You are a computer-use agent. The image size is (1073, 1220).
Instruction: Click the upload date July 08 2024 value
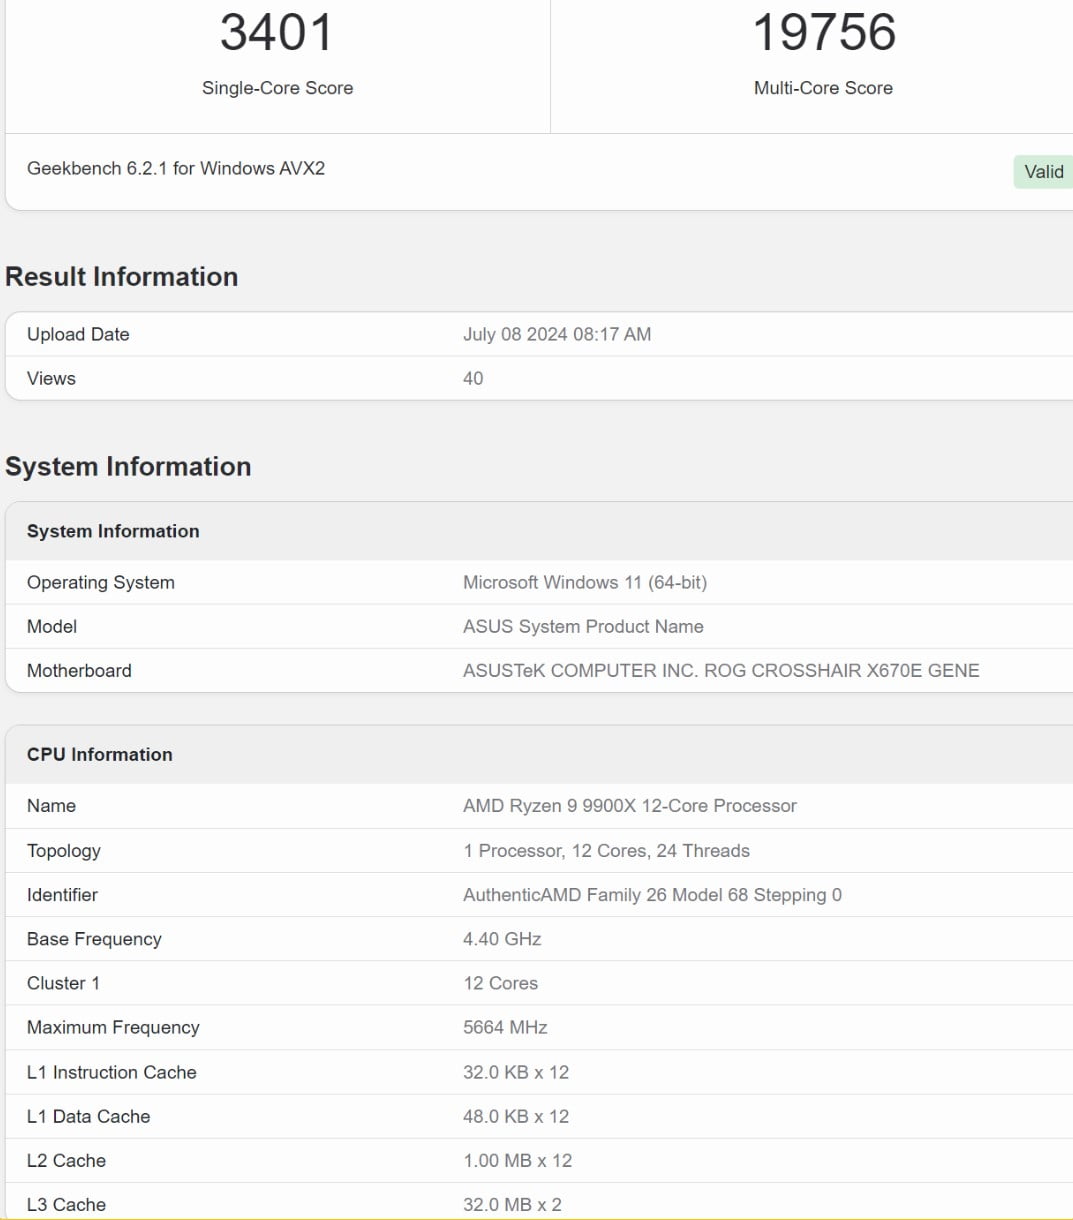[x=556, y=334]
